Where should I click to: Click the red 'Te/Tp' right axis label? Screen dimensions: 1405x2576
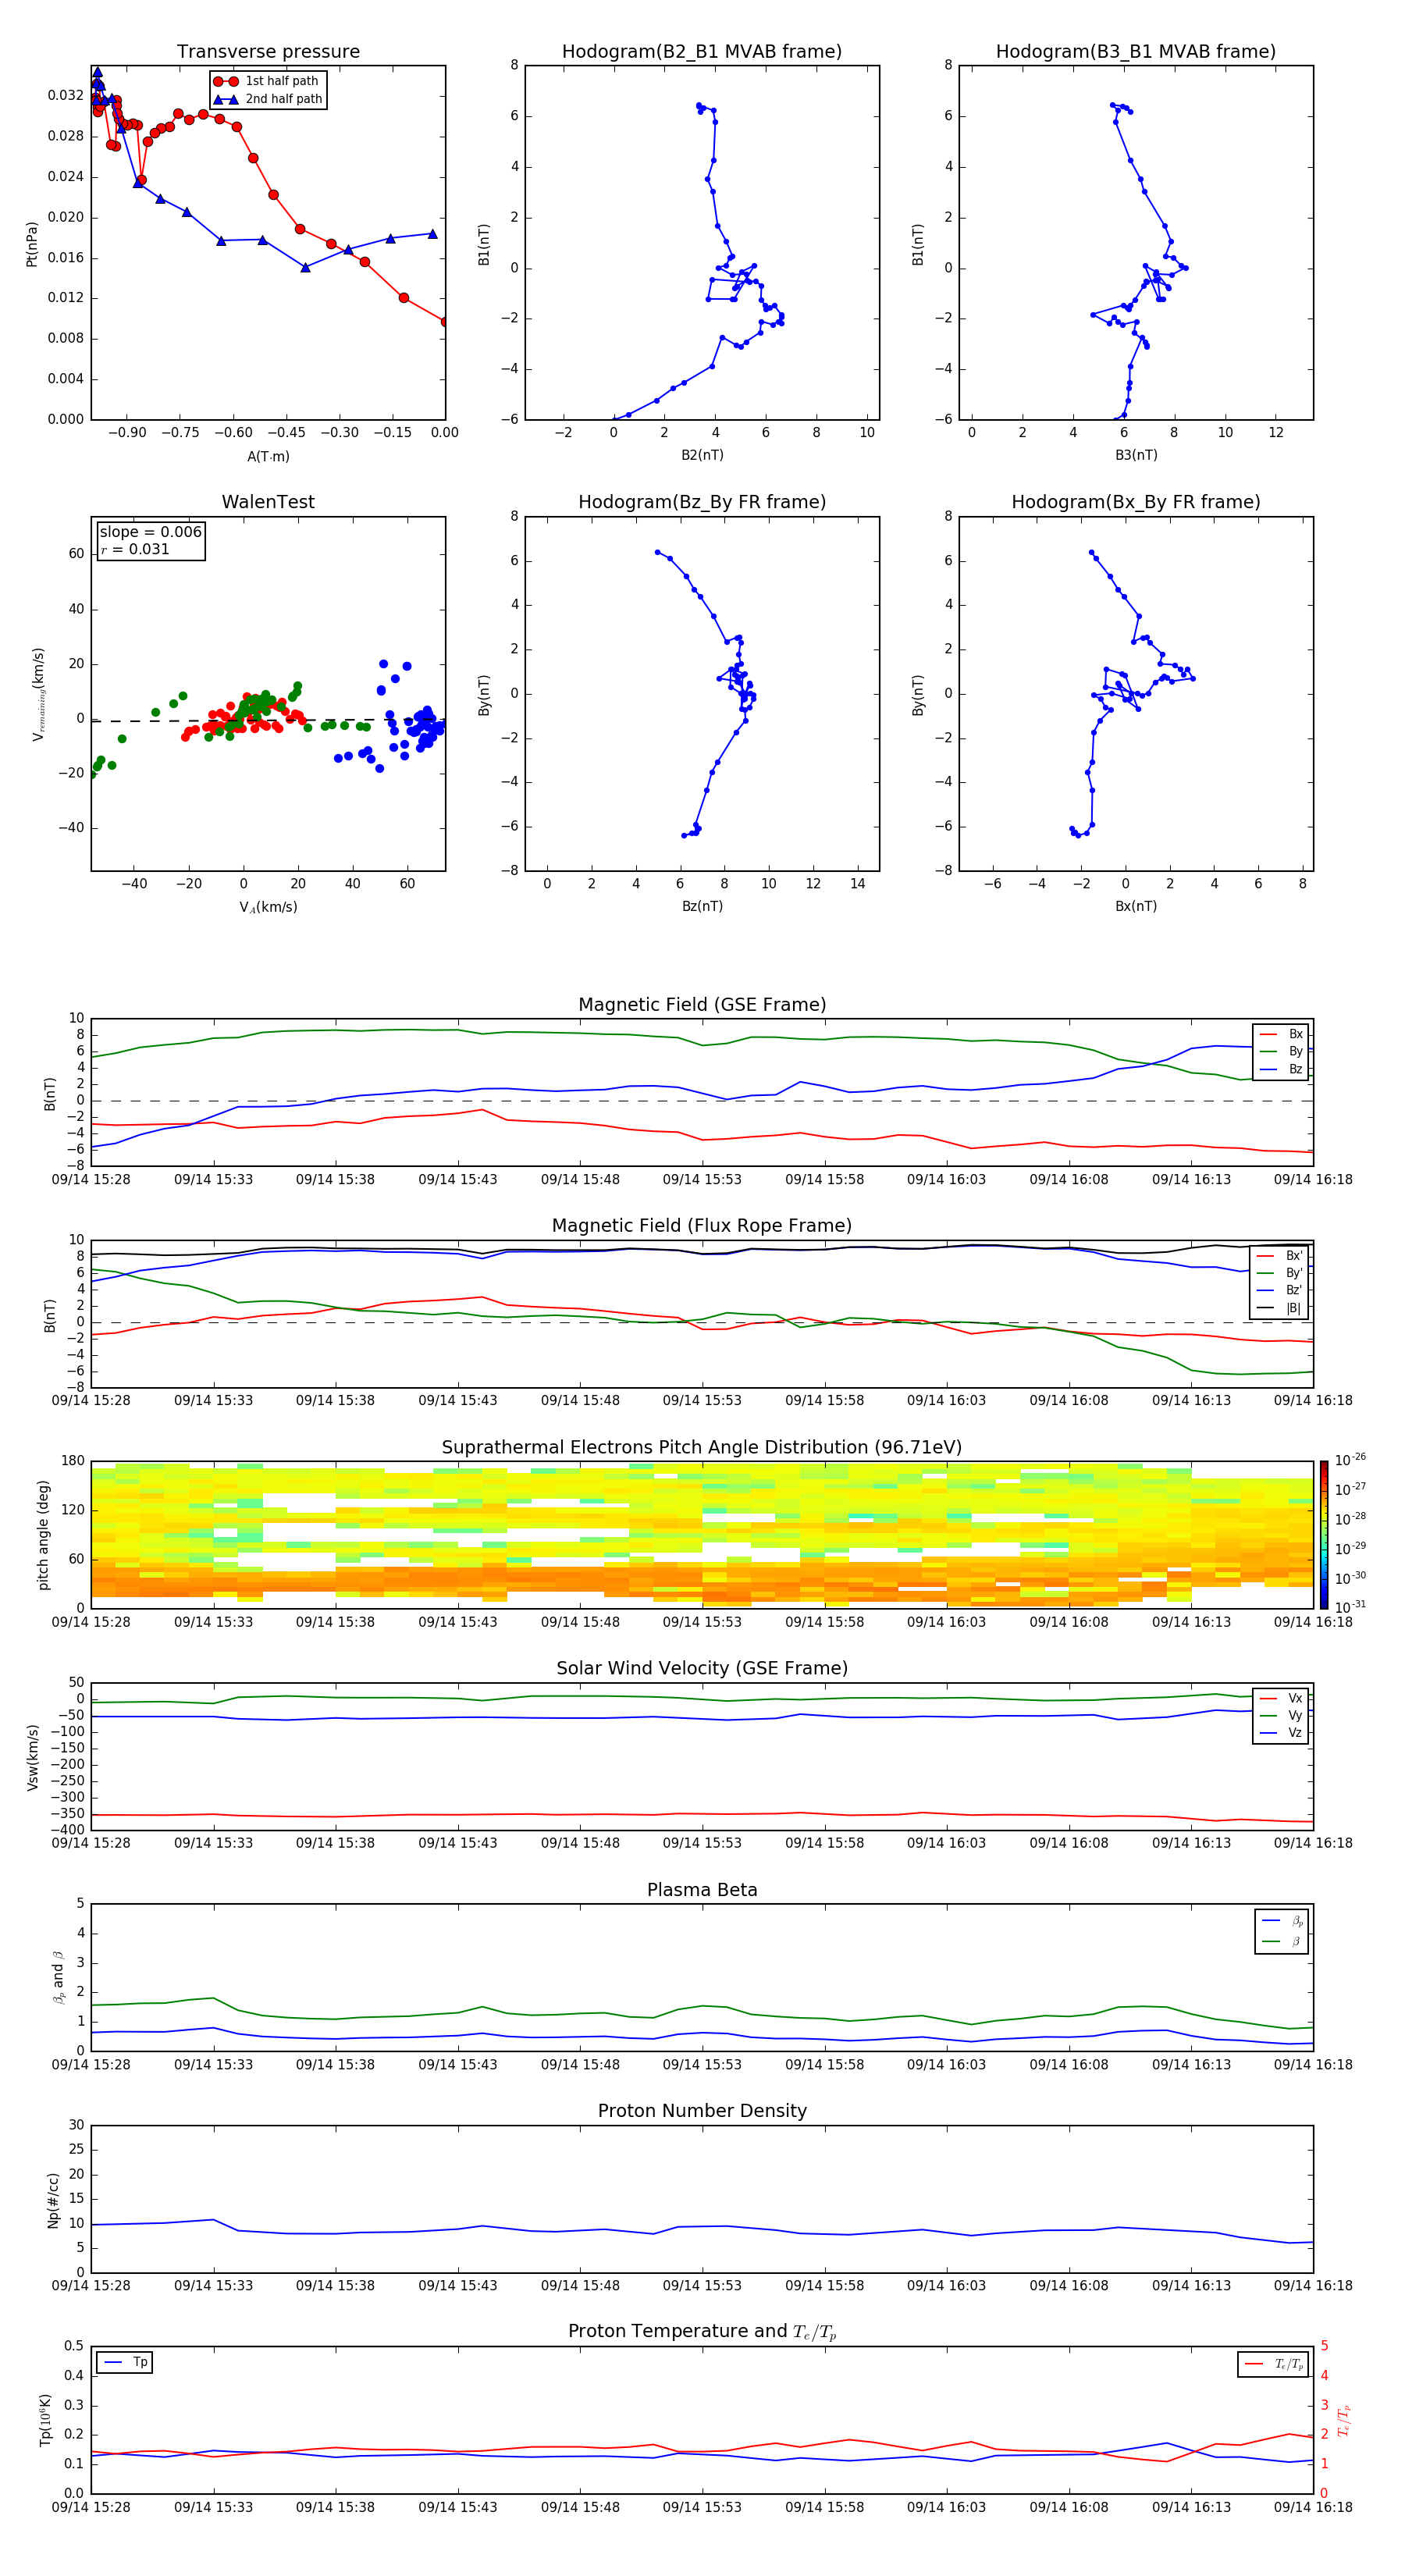point(1344,2420)
